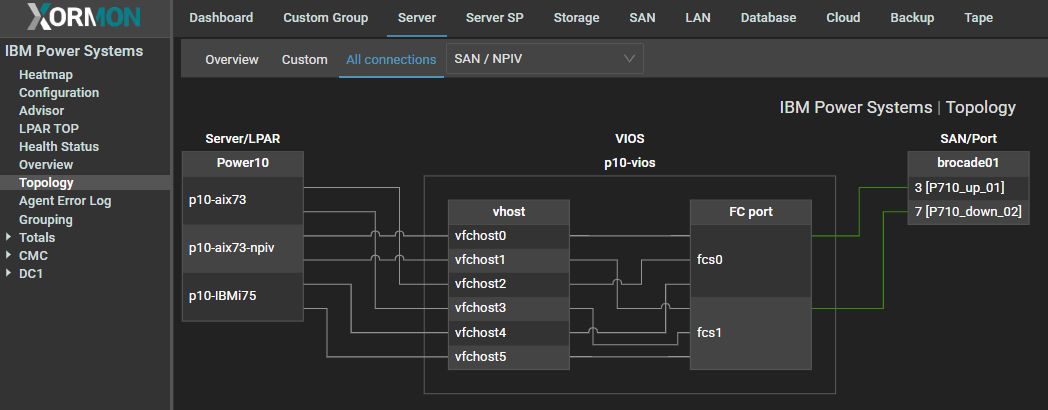Expand the Totals tree node

coord(9,238)
